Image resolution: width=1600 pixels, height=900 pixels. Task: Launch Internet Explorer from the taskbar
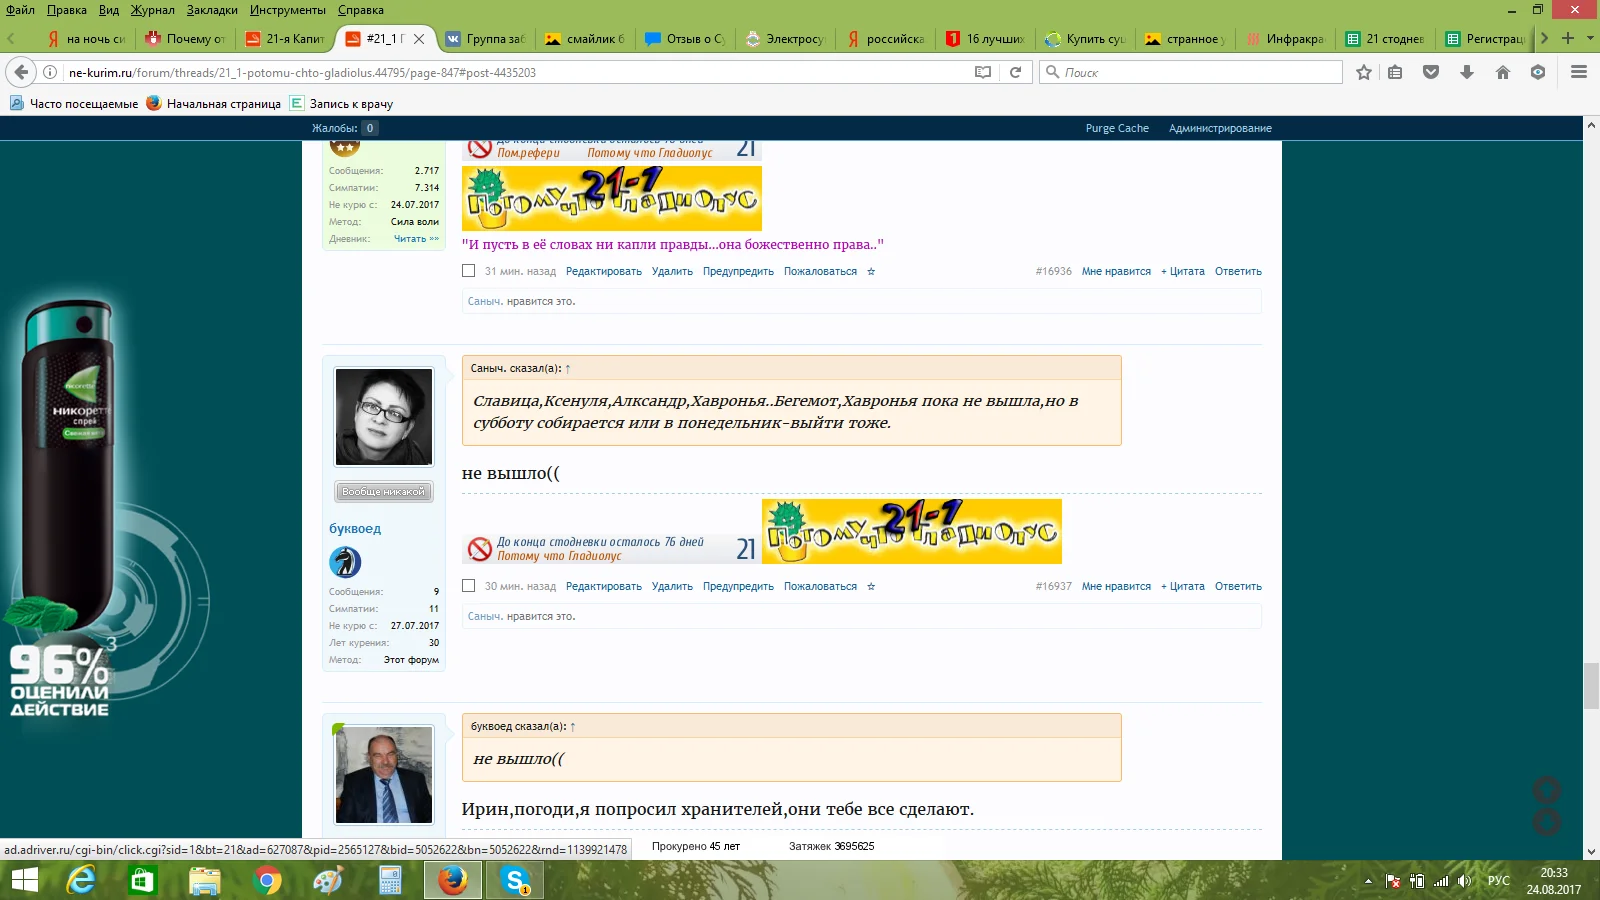(81, 881)
